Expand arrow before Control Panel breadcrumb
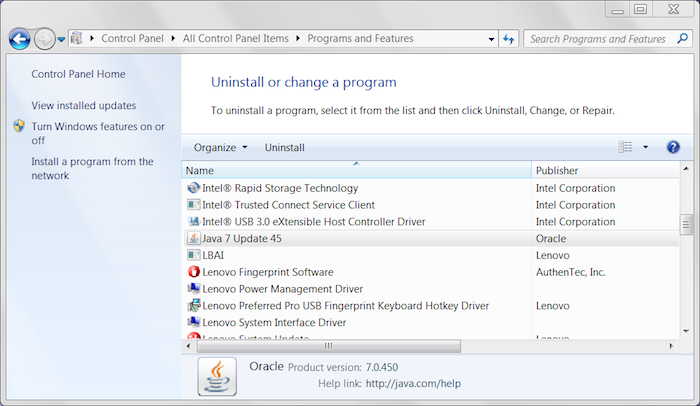 tap(92, 38)
